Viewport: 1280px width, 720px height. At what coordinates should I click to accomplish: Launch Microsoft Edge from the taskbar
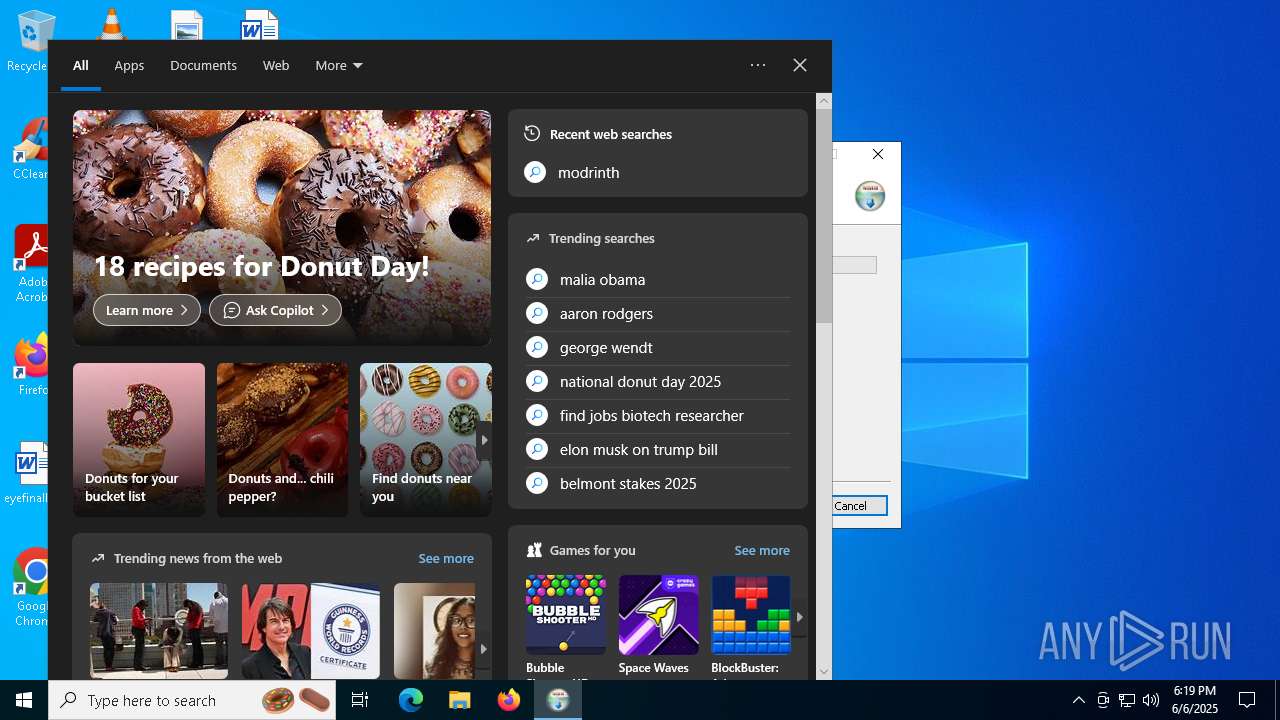click(411, 700)
